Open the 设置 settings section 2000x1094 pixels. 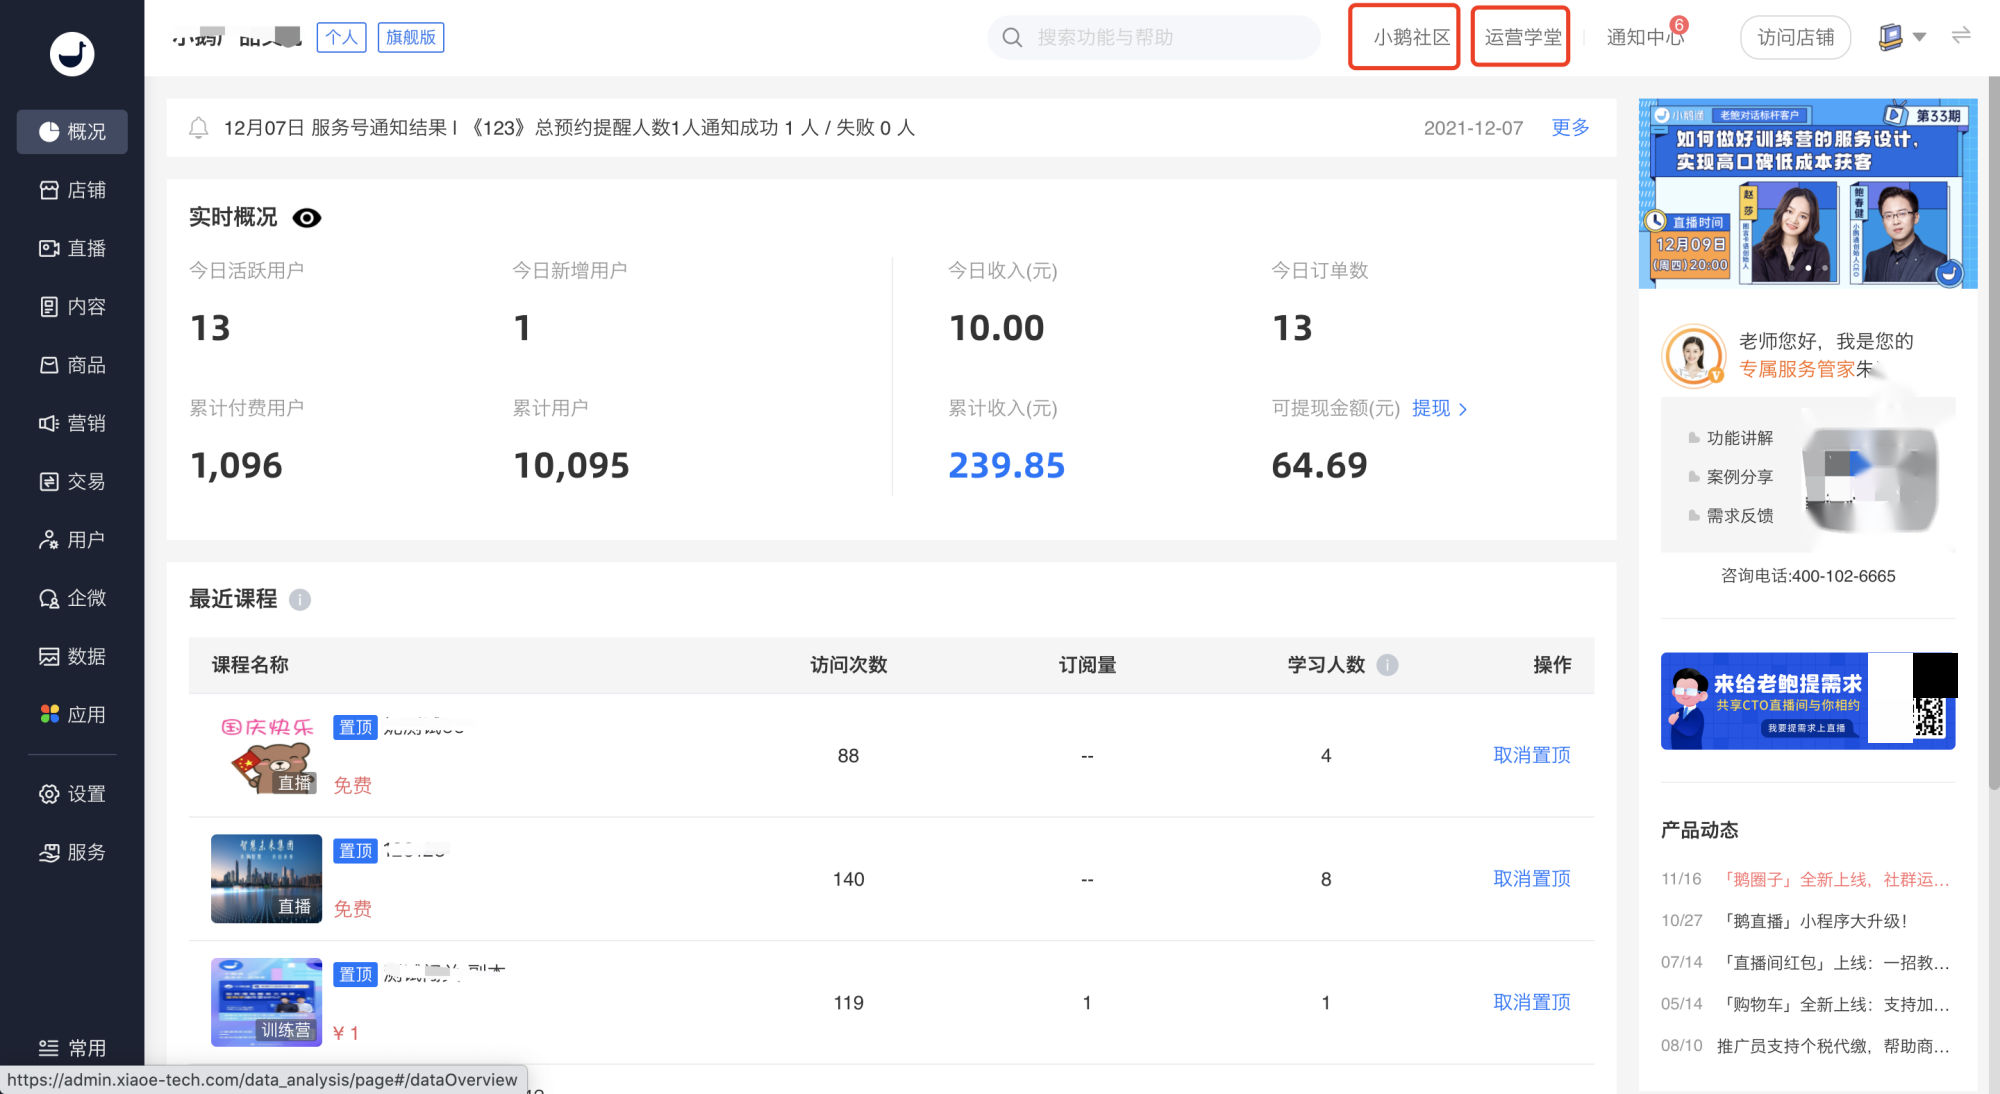pyautogui.click(x=72, y=794)
